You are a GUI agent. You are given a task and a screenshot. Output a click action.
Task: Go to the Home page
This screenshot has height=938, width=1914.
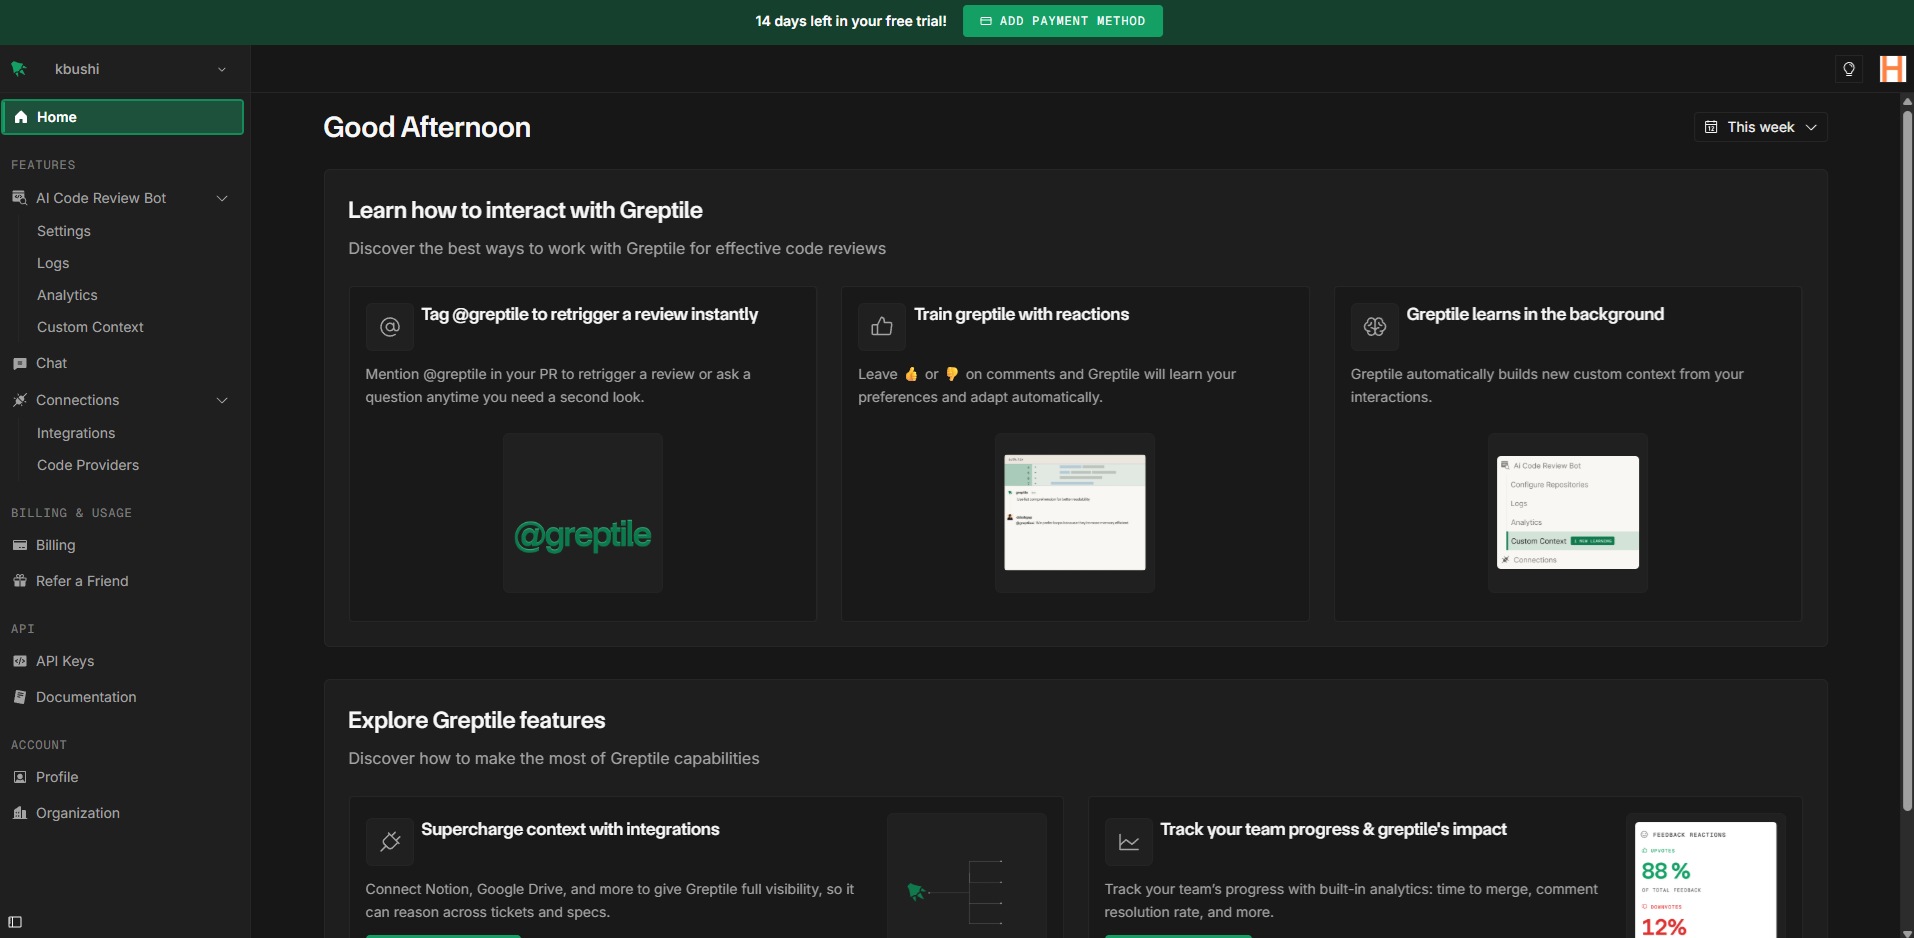(123, 117)
